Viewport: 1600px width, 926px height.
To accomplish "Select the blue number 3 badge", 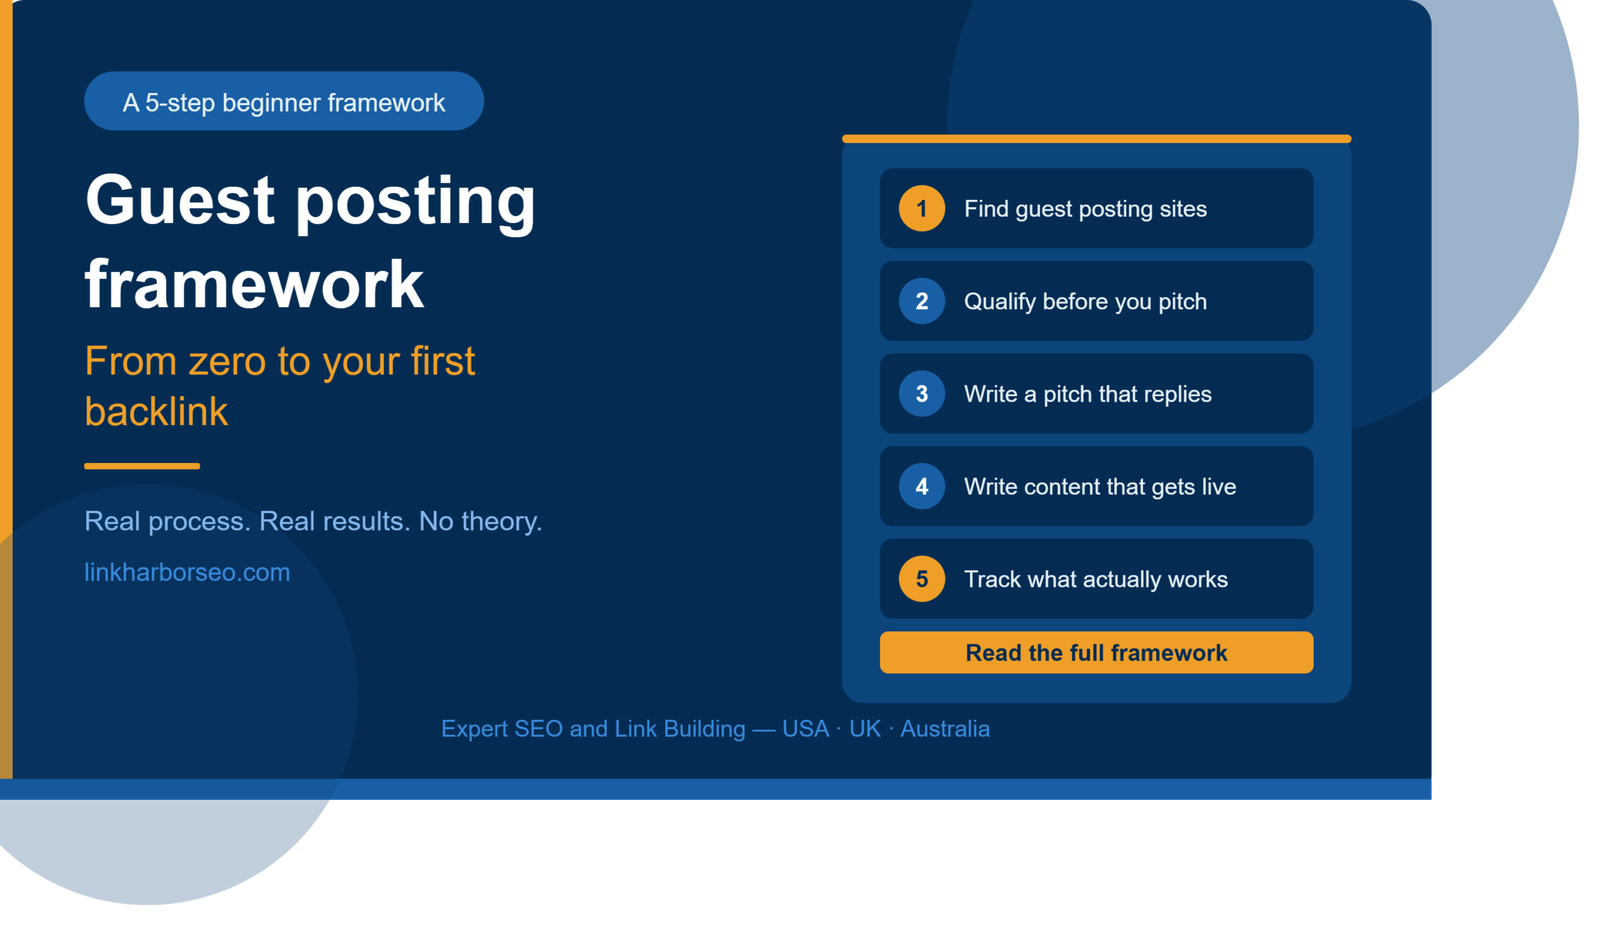I will click(921, 394).
